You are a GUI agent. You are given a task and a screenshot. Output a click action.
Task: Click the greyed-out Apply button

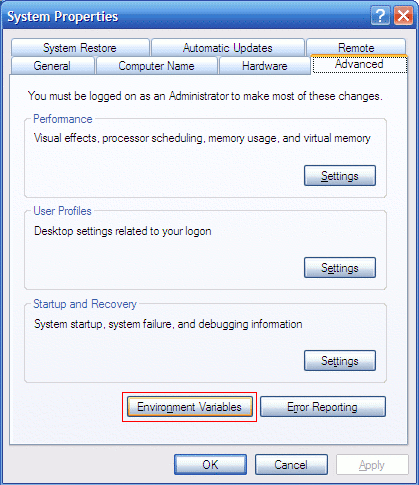point(372,465)
